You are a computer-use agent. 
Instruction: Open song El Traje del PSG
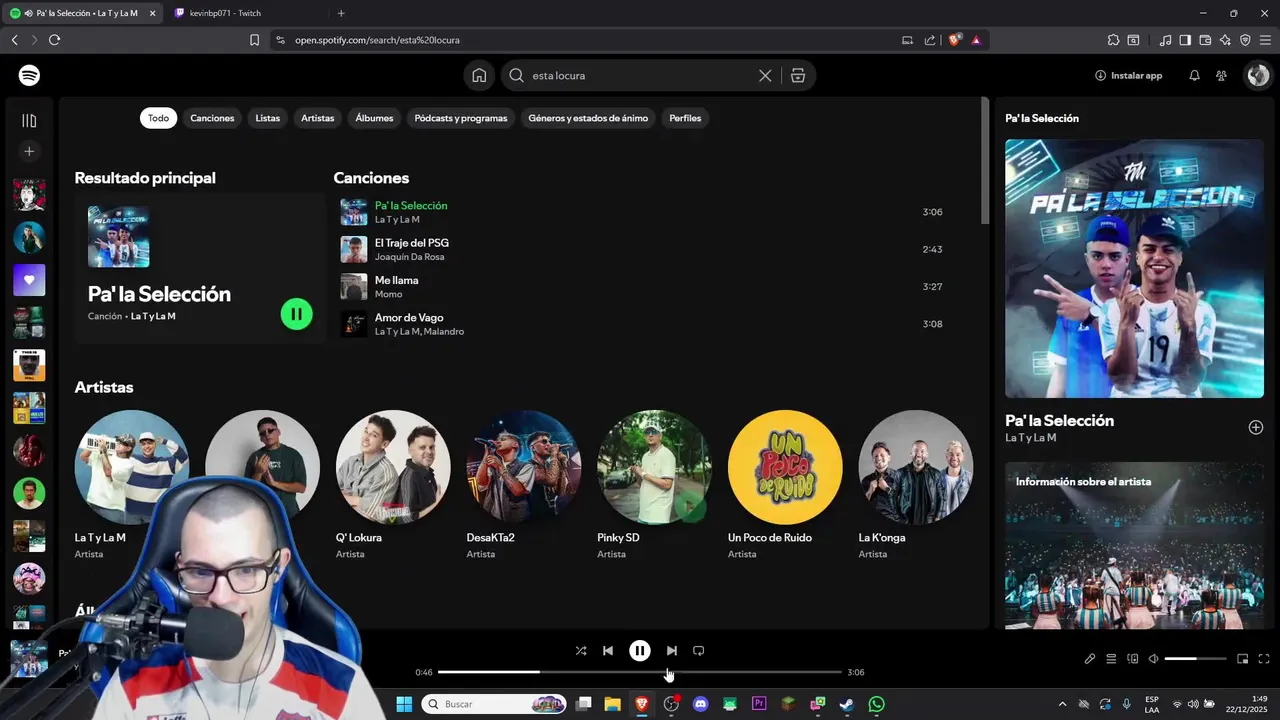pyautogui.click(x=412, y=243)
